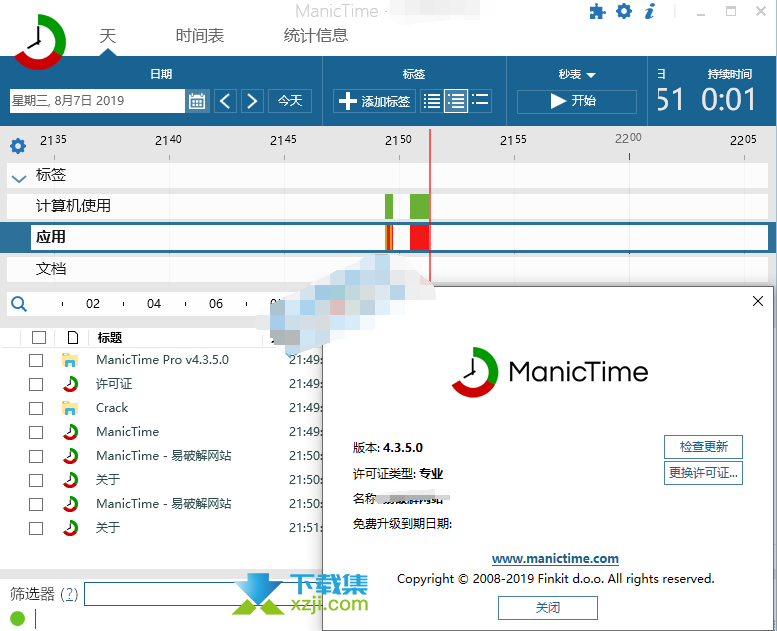Image resolution: width=777 pixels, height=631 pixels.
Task: Close the About dialog with X
Action: (758, 301)
